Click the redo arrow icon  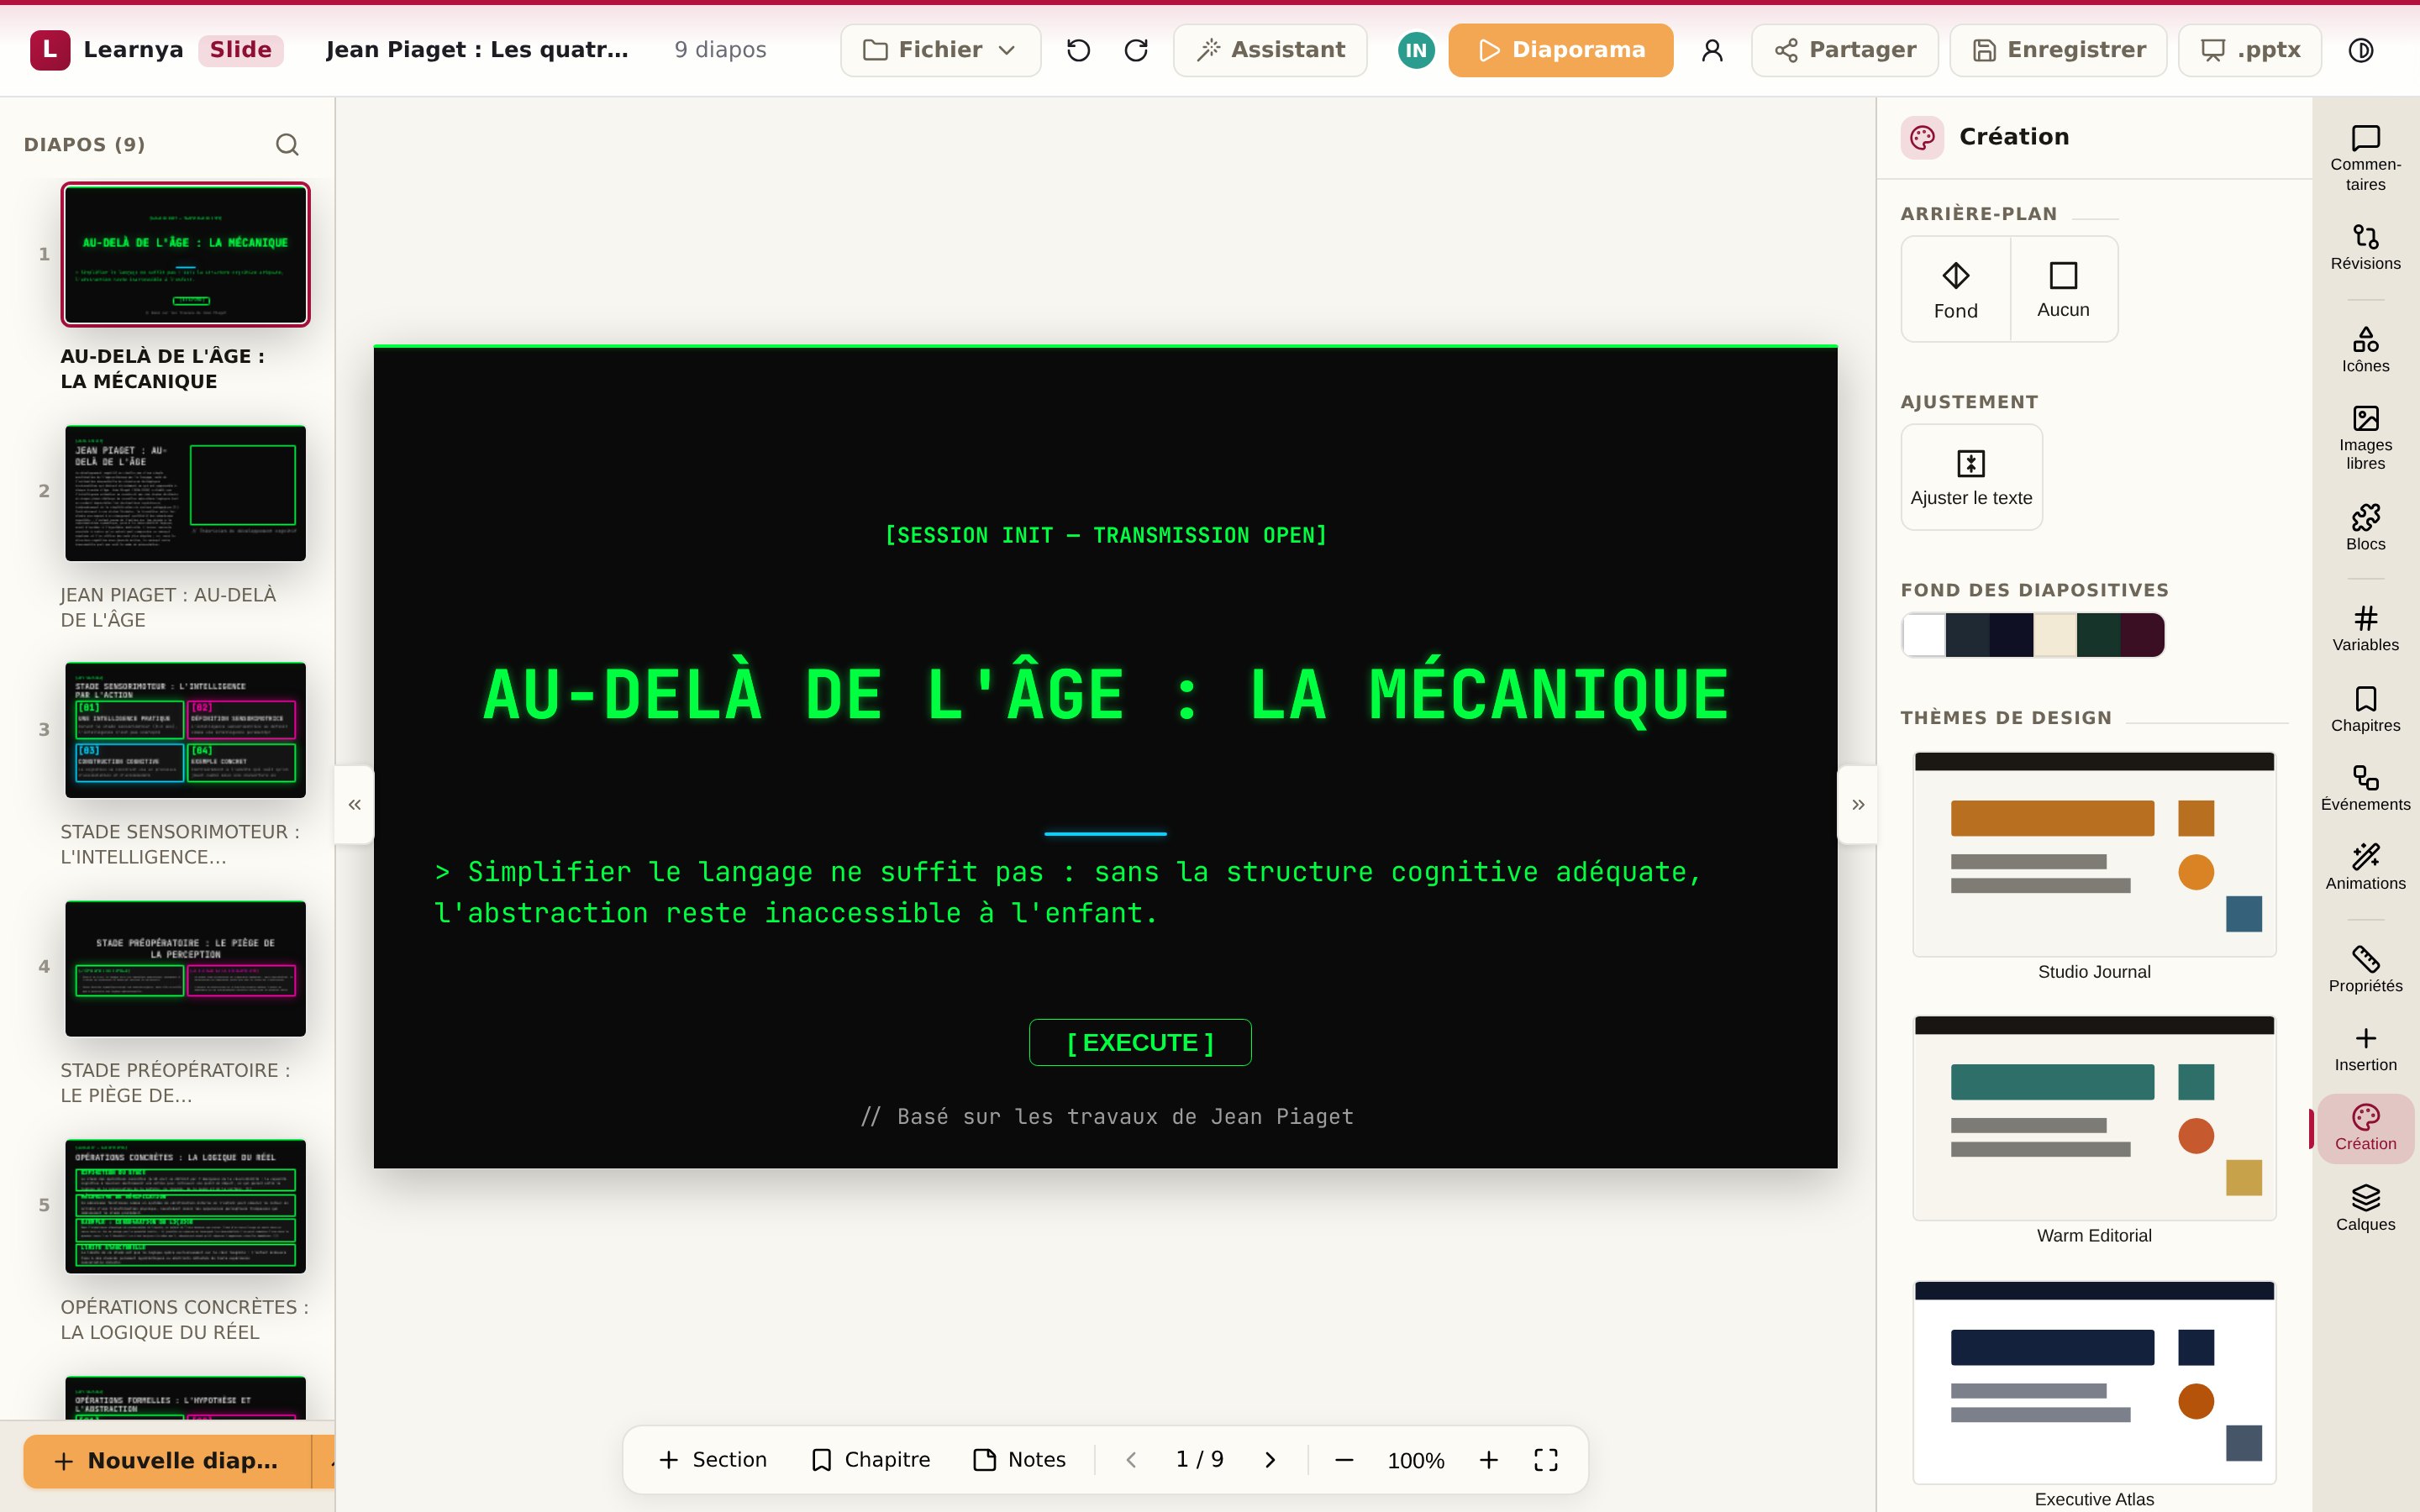coord(1136,50)
